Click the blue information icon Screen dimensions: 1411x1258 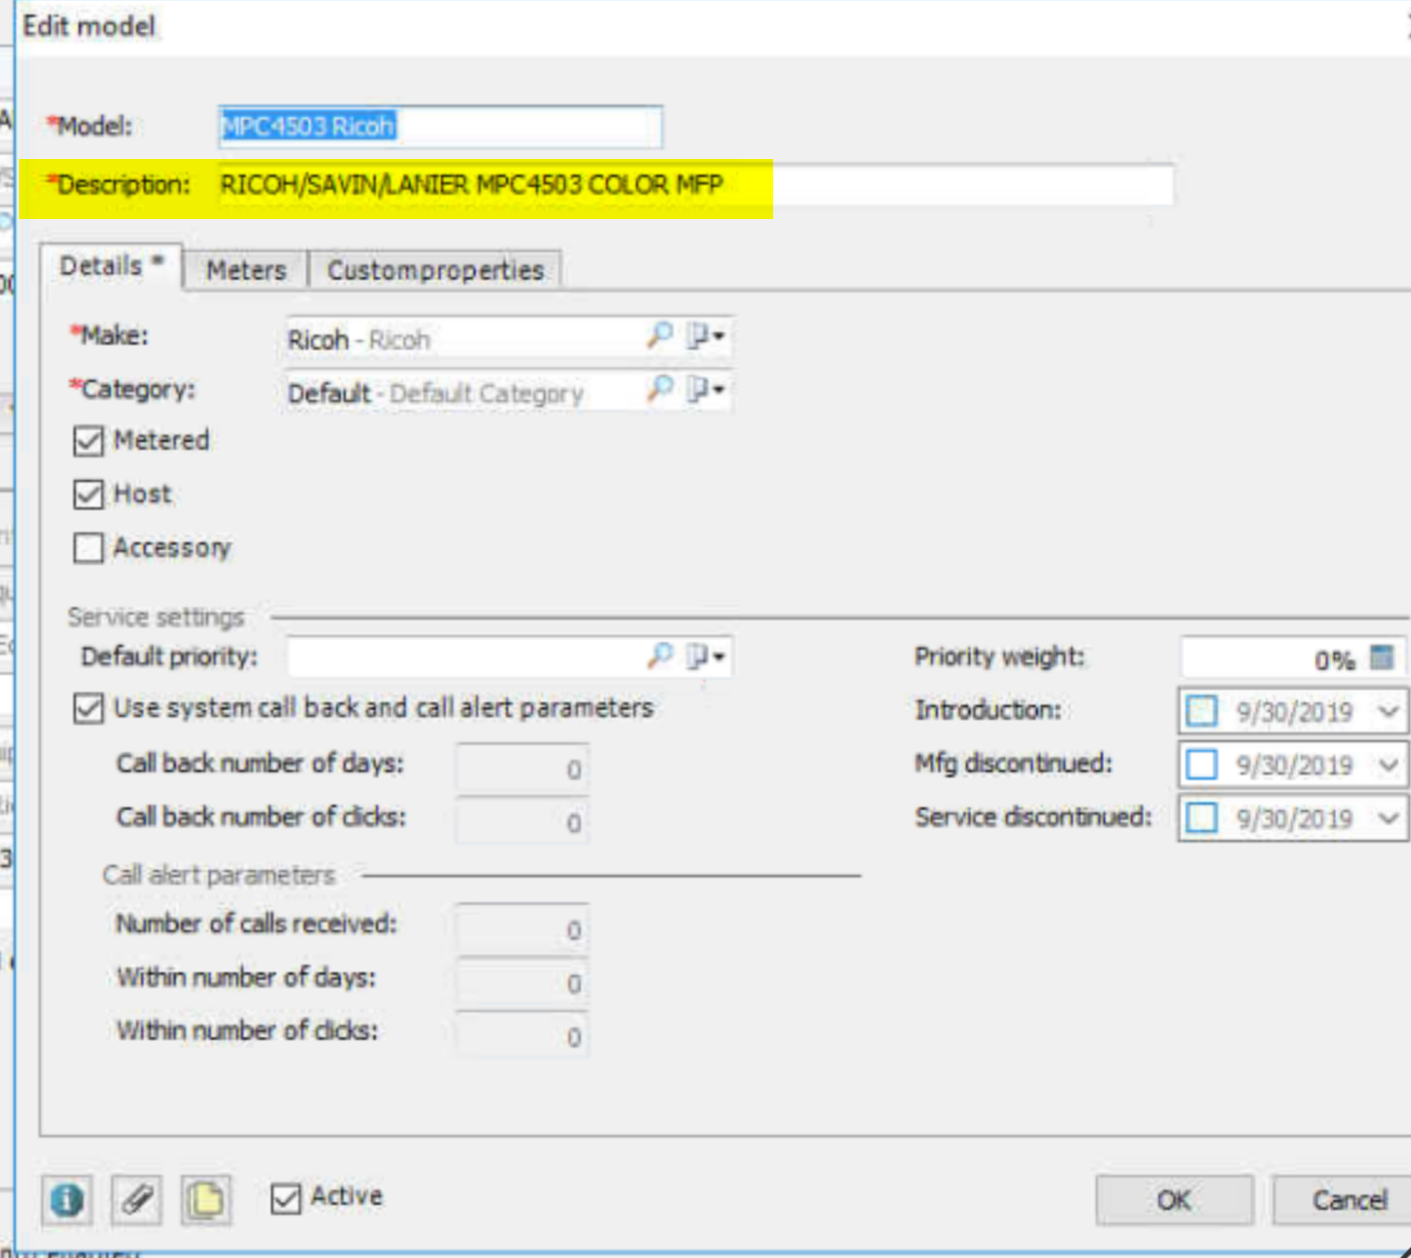tap(67, 1199)
